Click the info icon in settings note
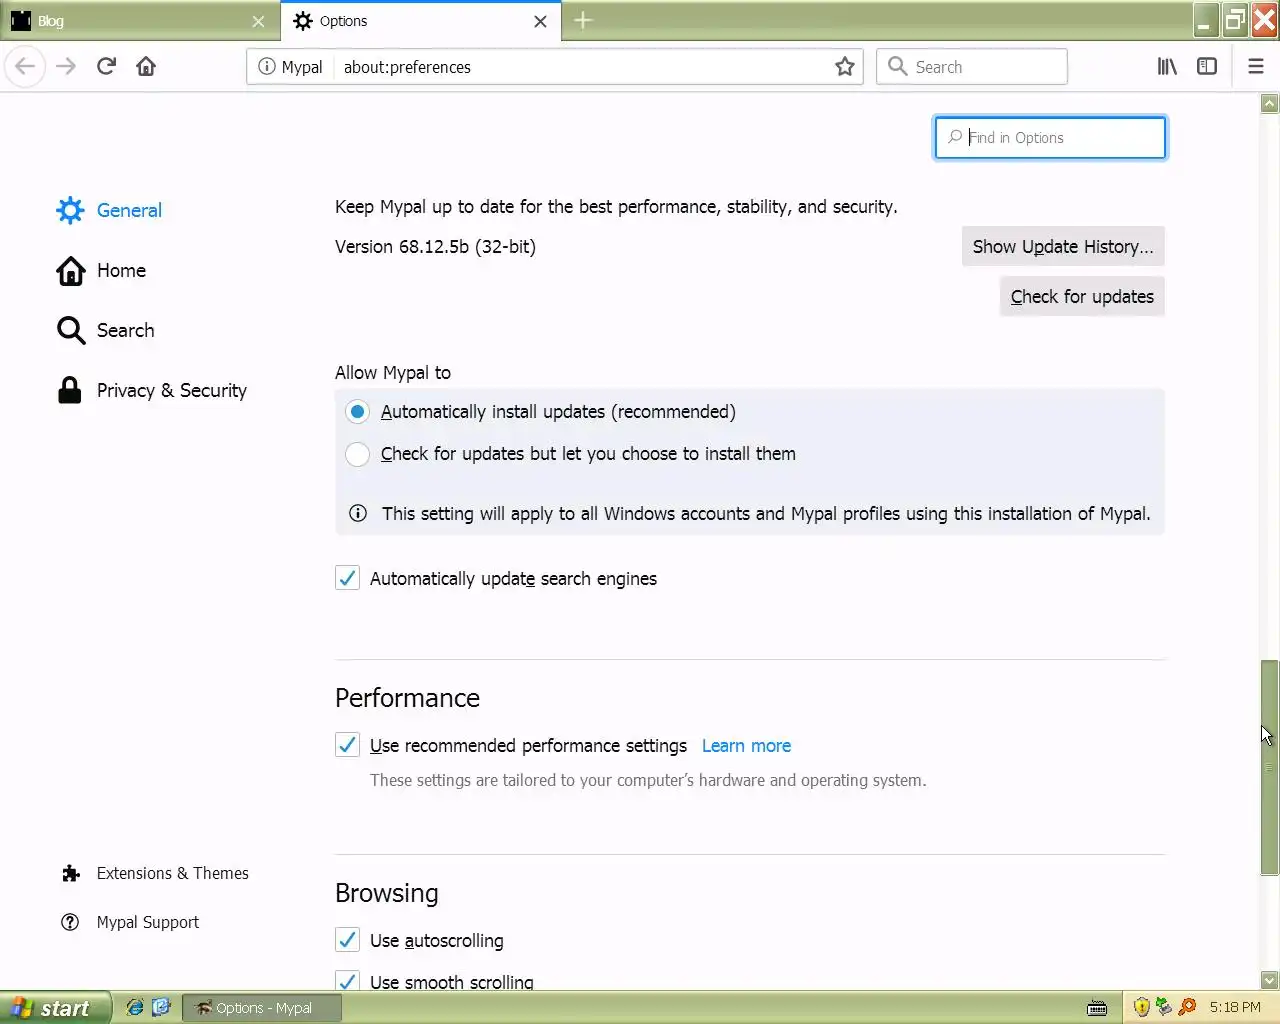 pyautogui.click(x=357, y=514)
